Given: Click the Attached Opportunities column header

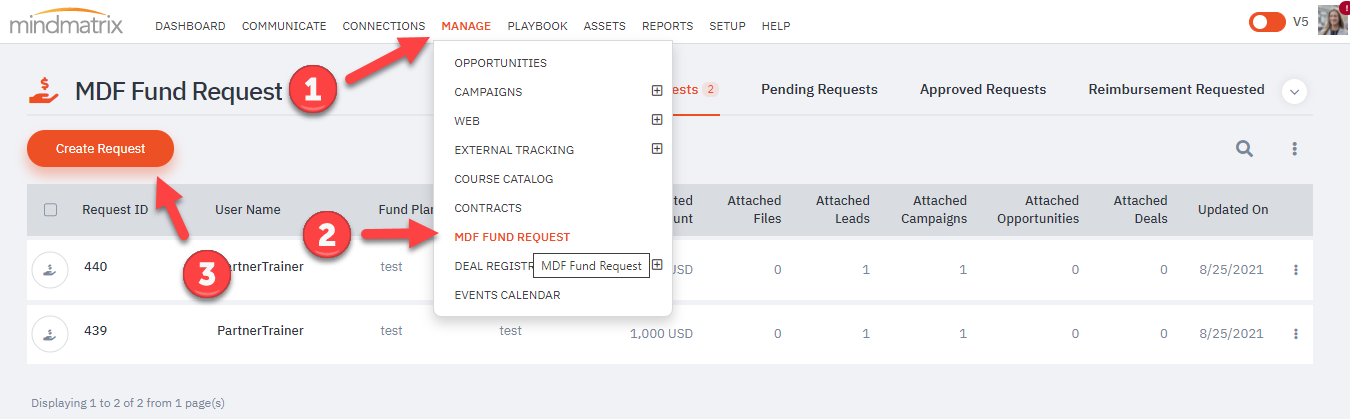Looking at the screenshot, I should coord(1038,210).
